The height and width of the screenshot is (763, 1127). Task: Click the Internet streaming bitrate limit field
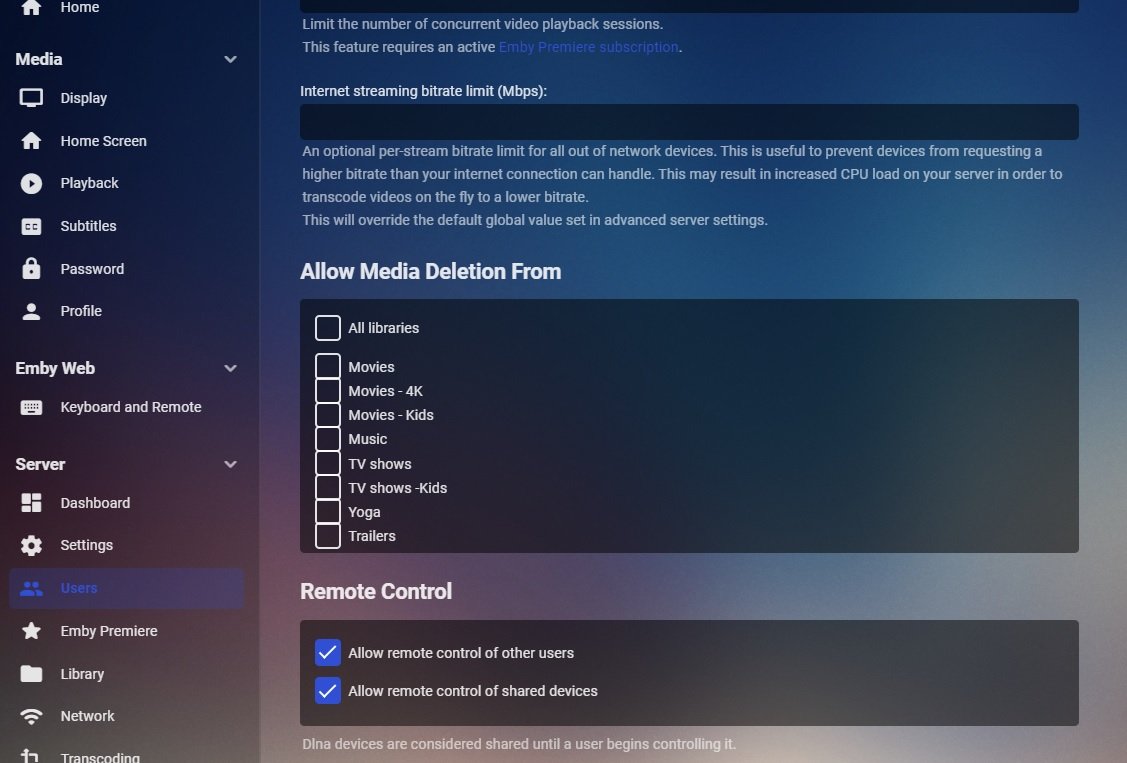pyautogui.click(x=689, y=122)
